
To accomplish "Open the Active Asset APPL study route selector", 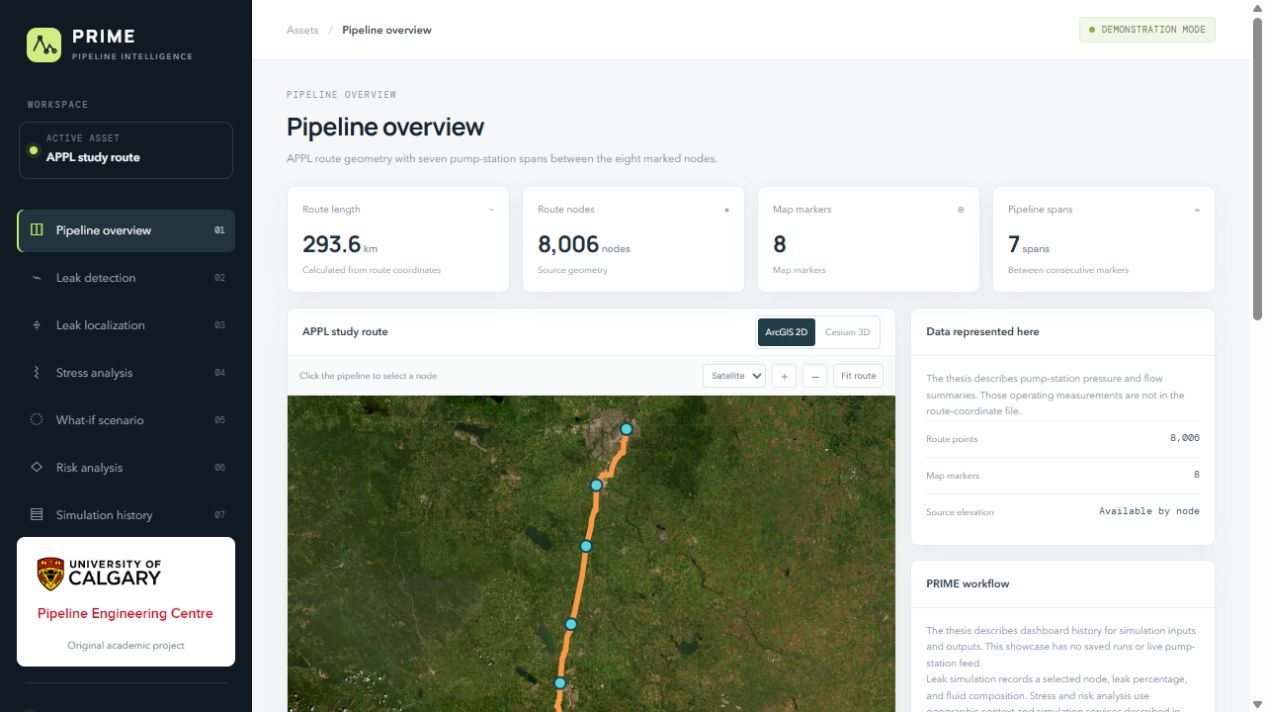I will (126, 150).
